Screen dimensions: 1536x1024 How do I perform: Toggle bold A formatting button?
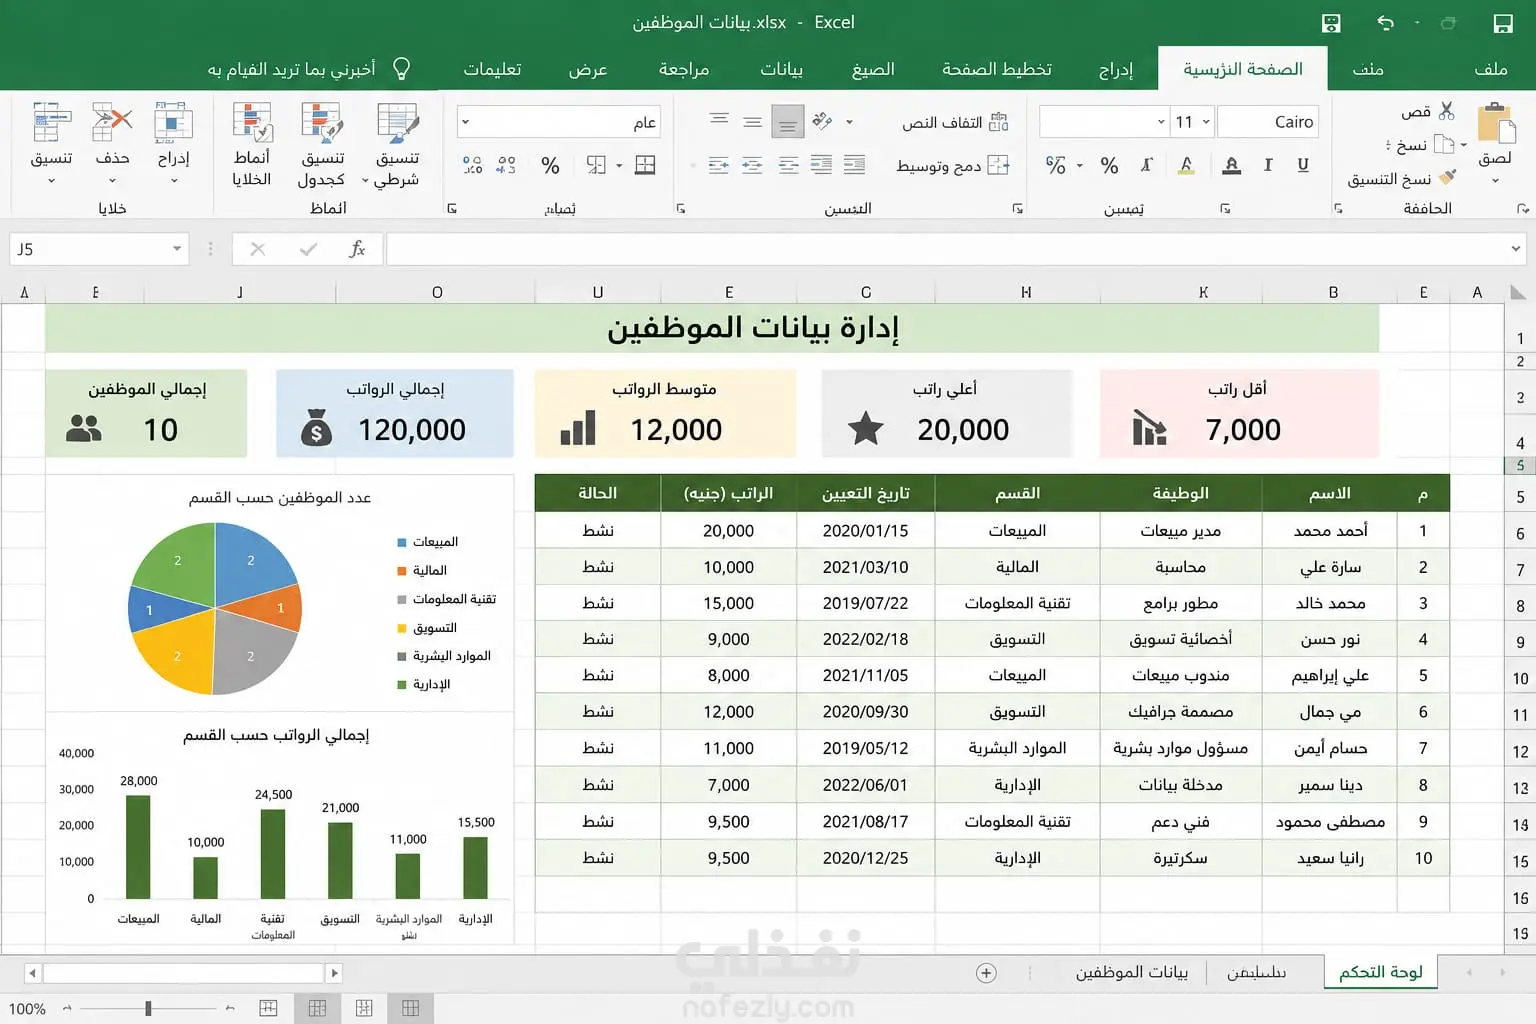1232,165
